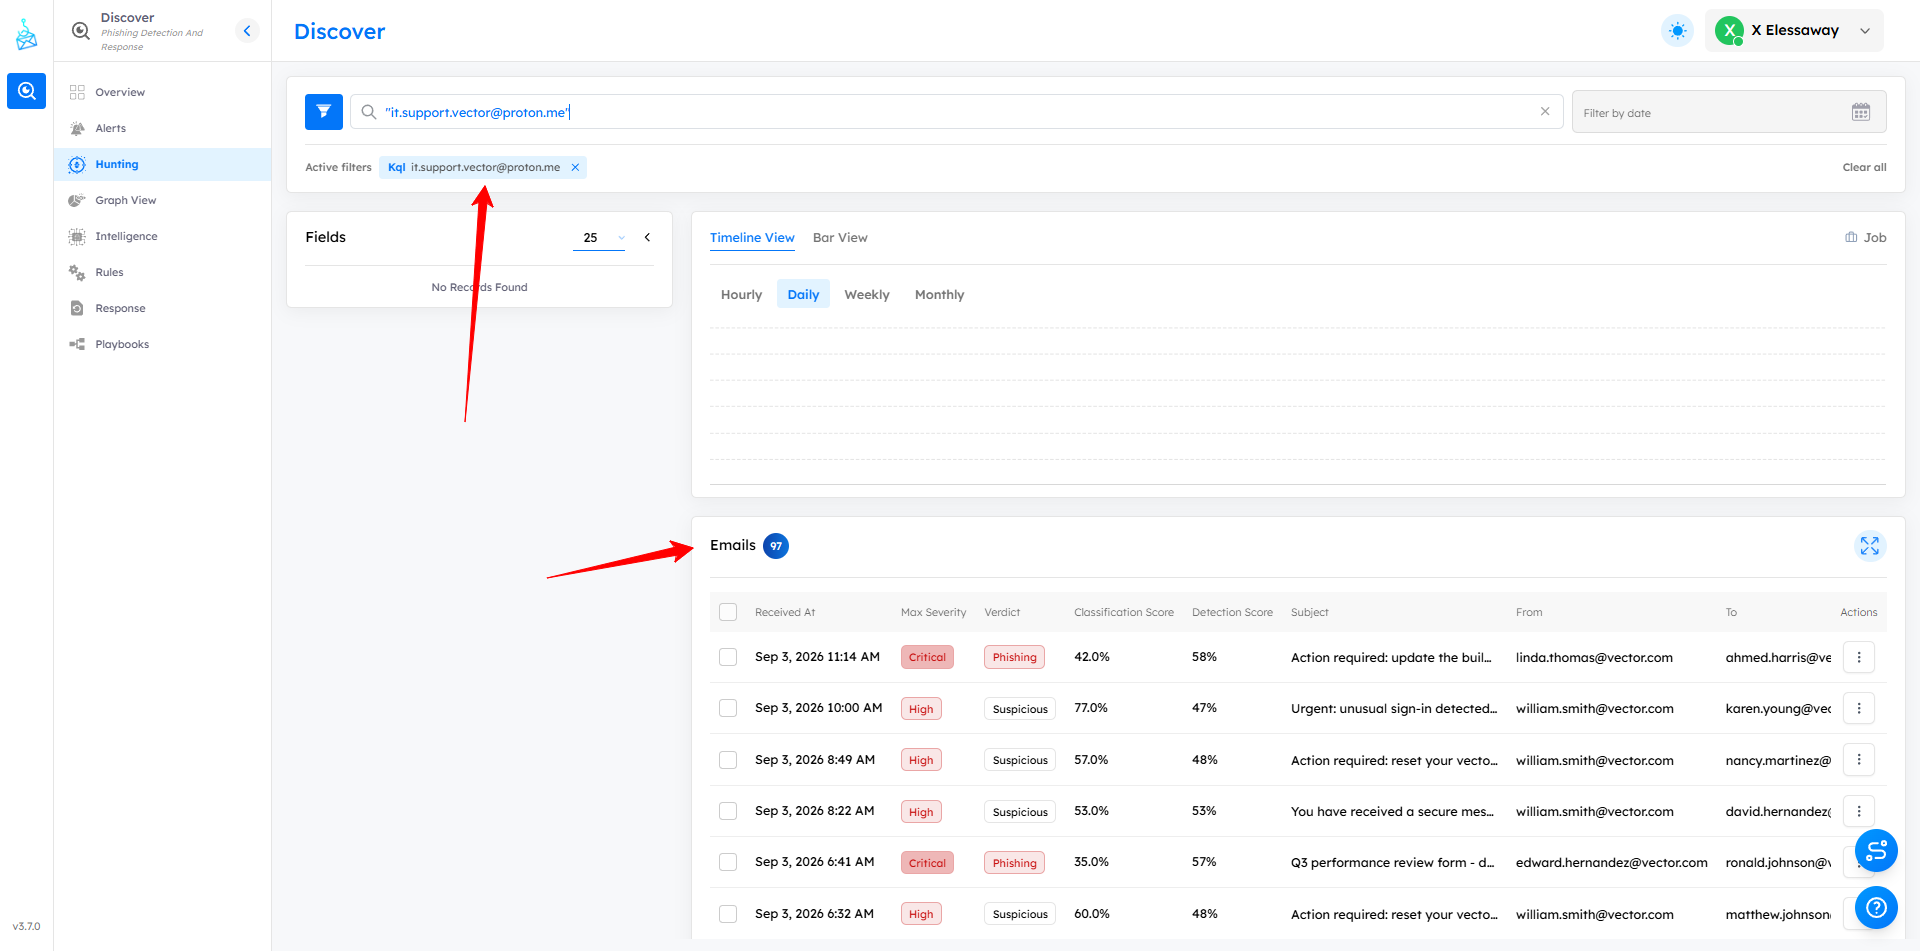The width and height of the screenshot is (1920, 951).
Task: Check the Sep 3, 2026 11:14 AM email row
Action: point(728,657)
